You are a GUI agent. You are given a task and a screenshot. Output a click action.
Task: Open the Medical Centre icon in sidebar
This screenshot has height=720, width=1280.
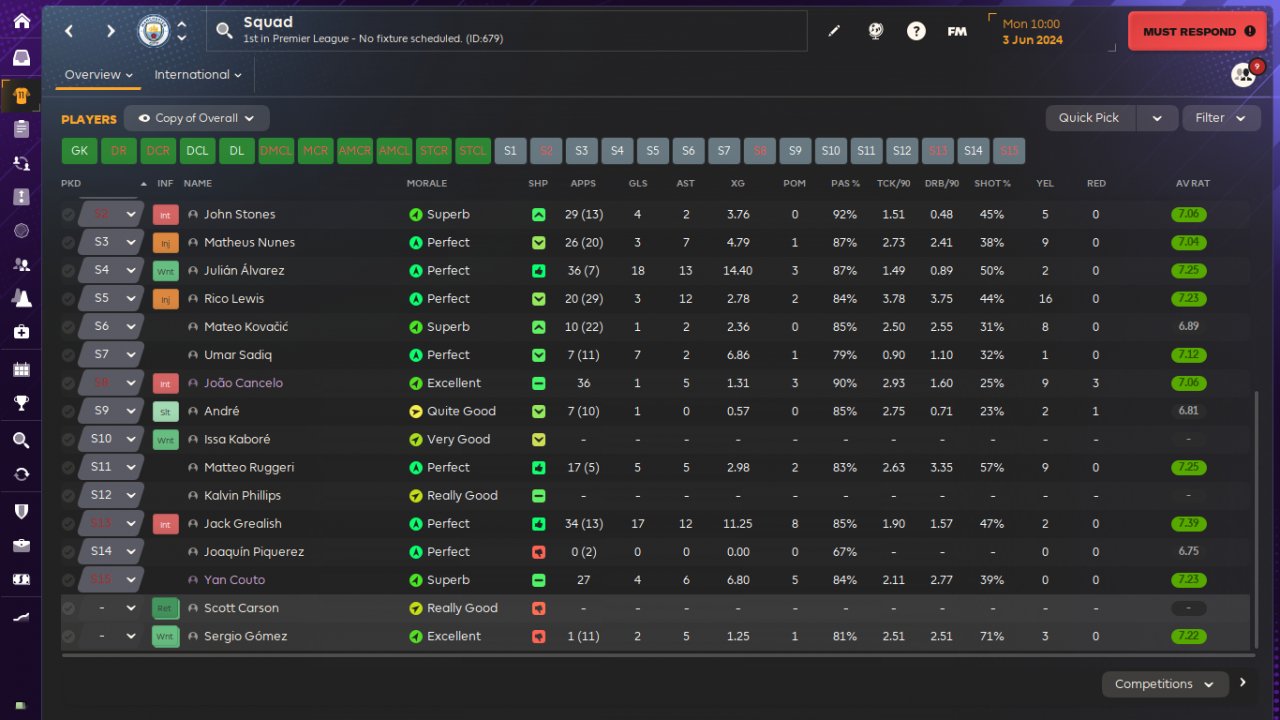pyautogui.click(x=21, y=331)
